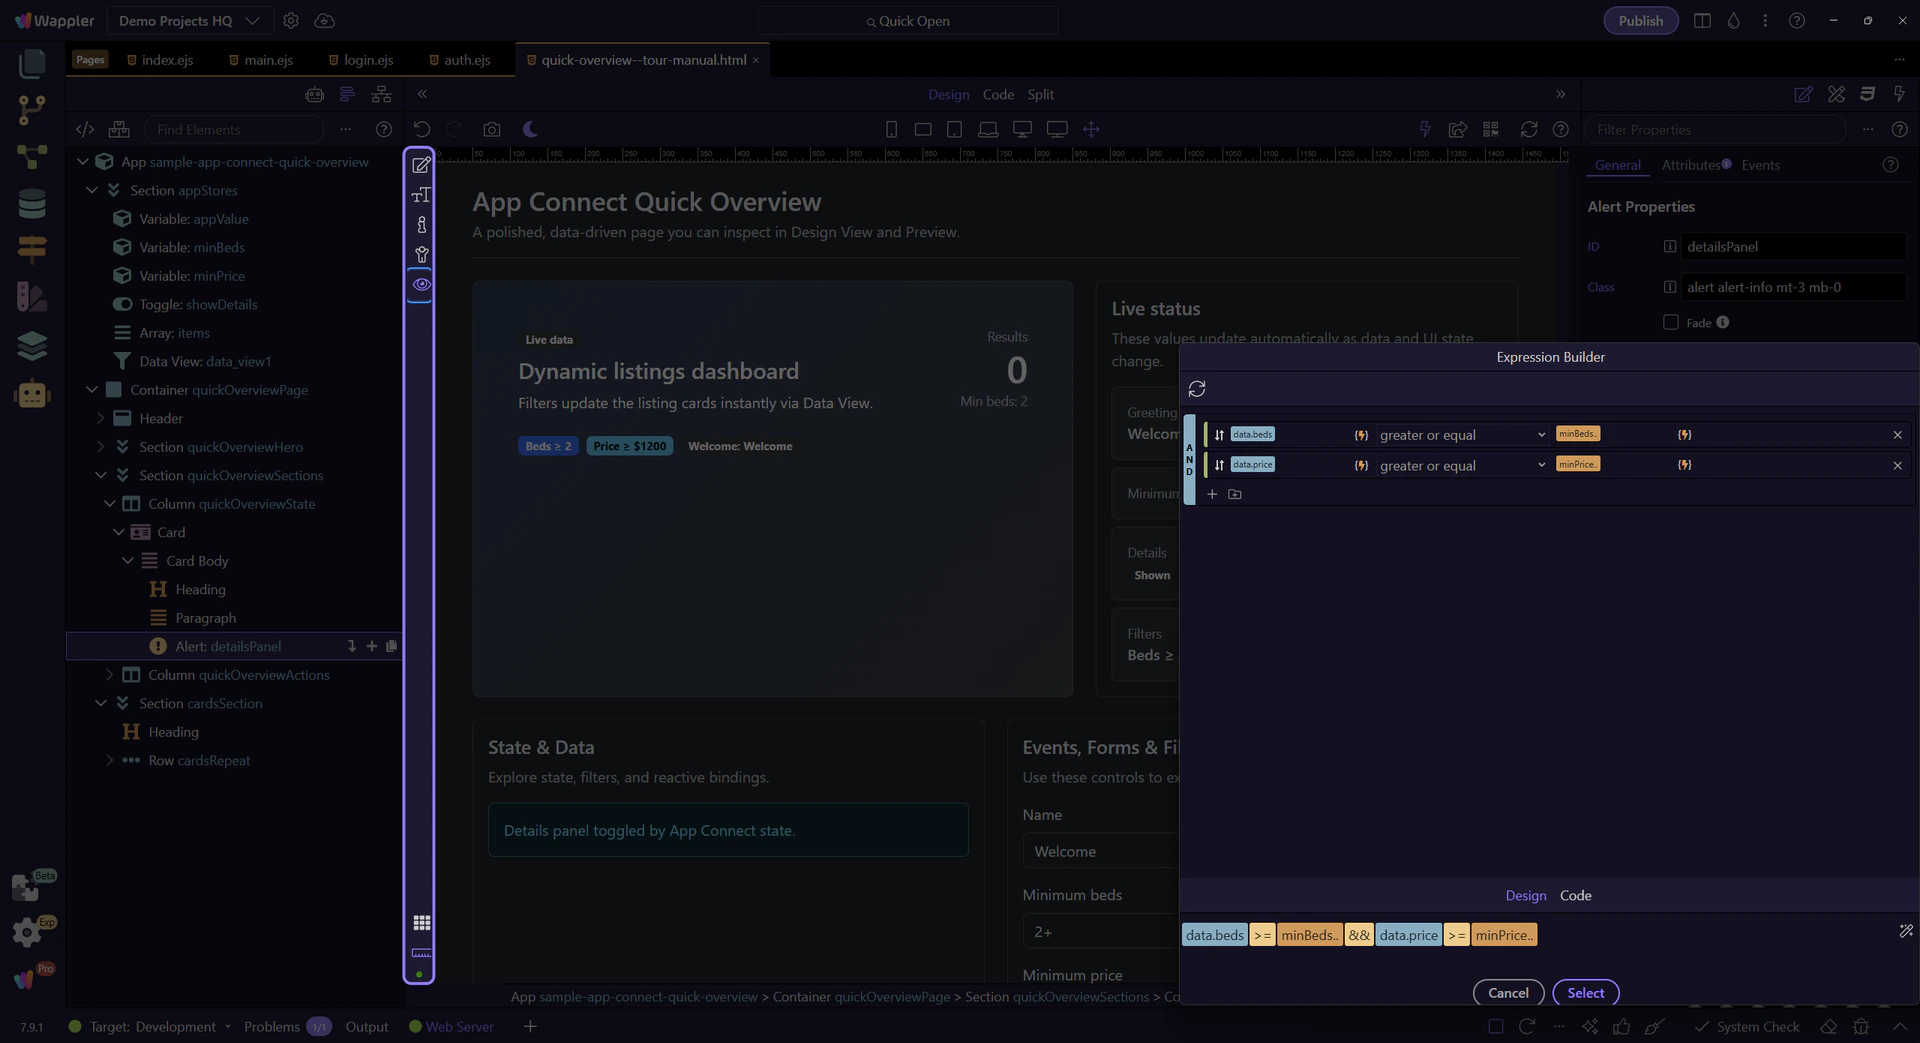Collapse Section appStores in the tree

[x=92, y=191]
